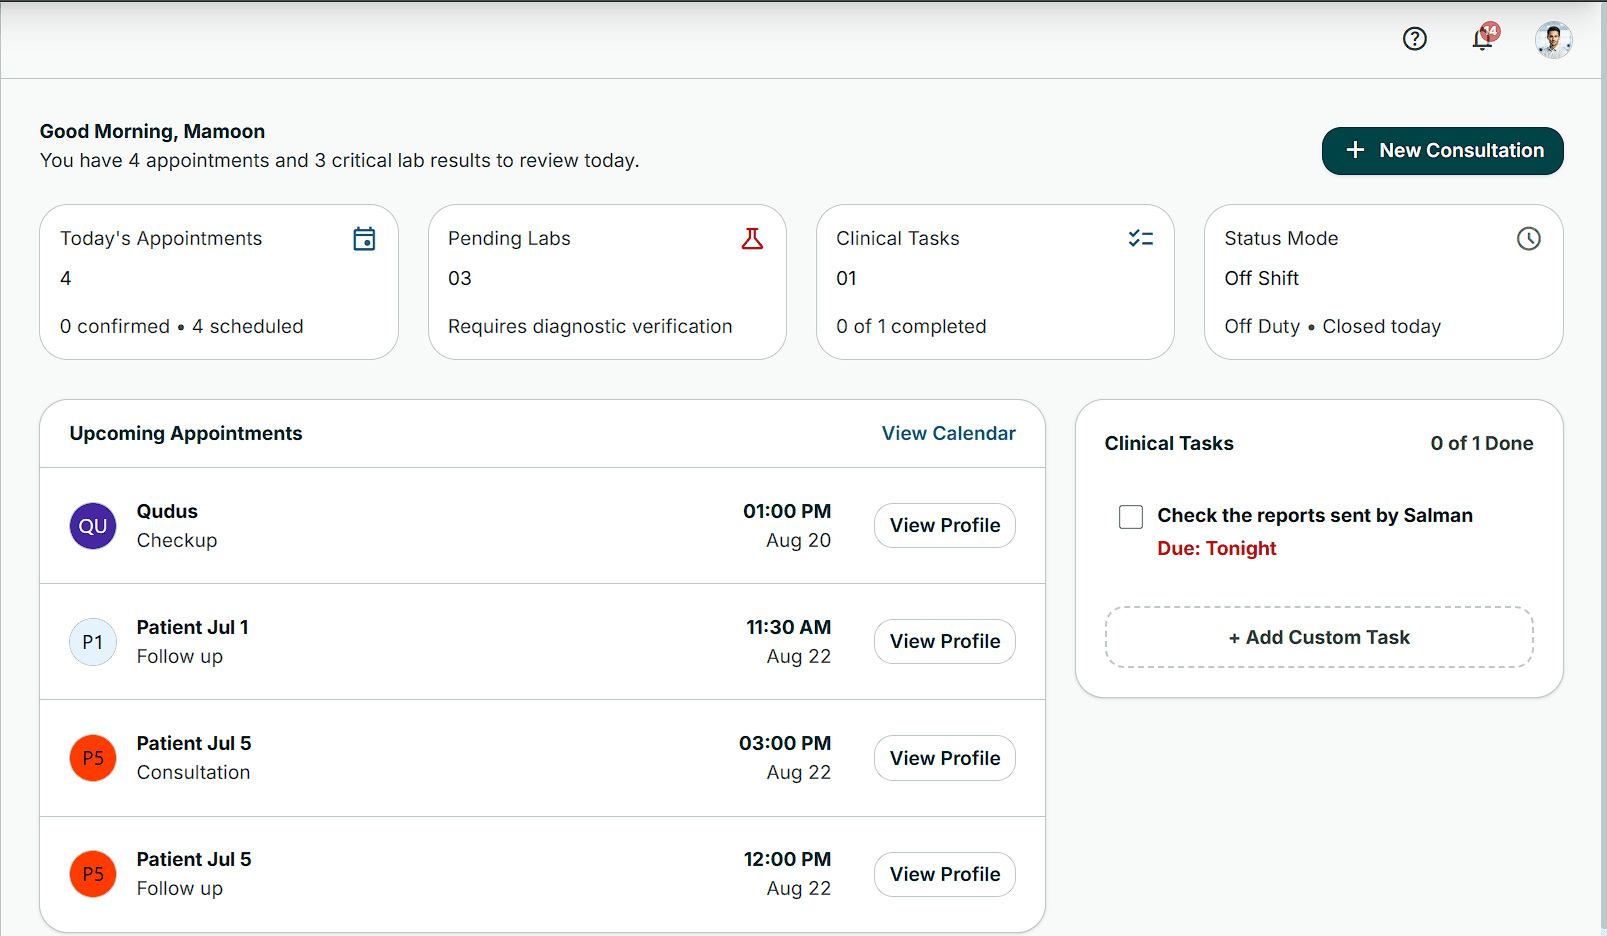Open the Today's Appointments card
This screenshot has height=936, width=1607.
click(x=219, y=282)
